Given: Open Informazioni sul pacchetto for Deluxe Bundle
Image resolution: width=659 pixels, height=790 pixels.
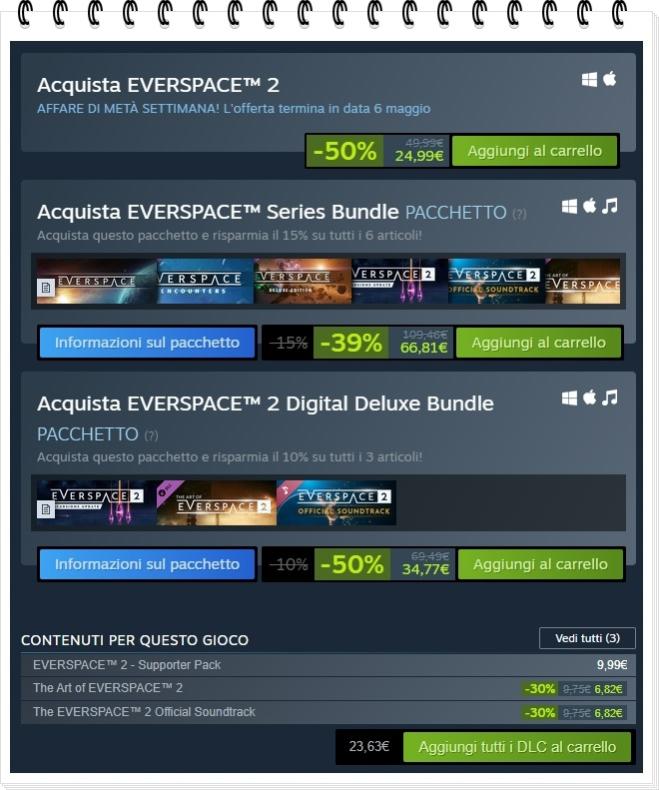Looking at the screenshot, I should [x=147, y=564].
